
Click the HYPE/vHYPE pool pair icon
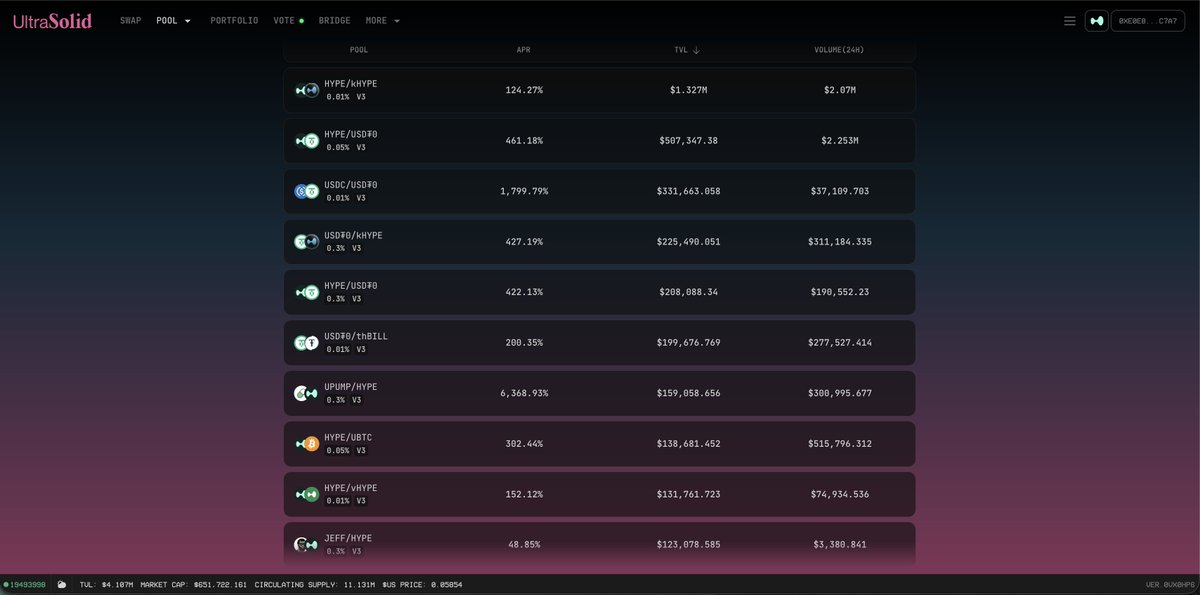point(306,493)
